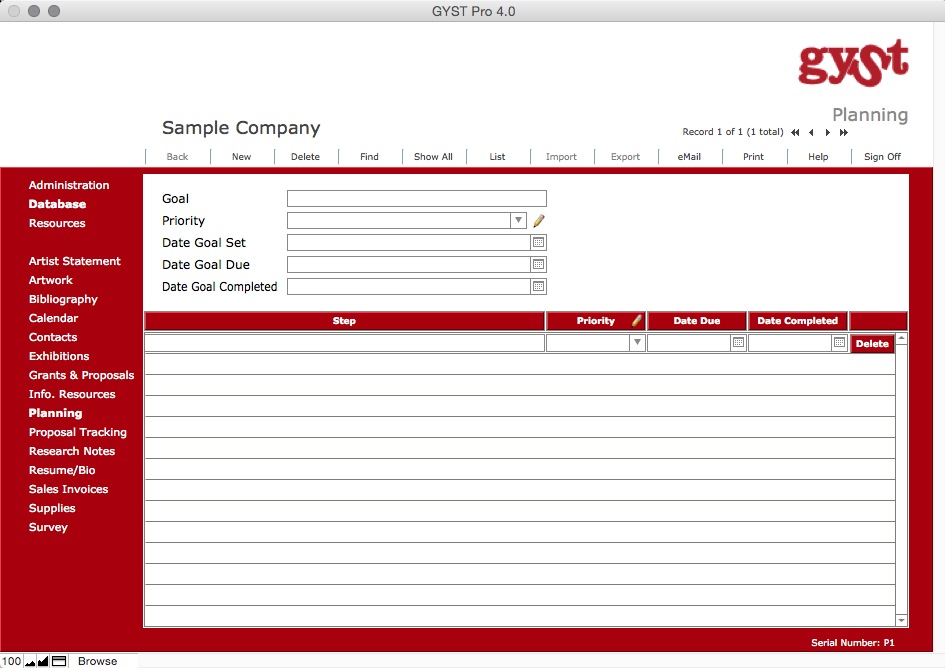Click the gyst logo
Viewport: 945px width, 668px height.
point(853,63)
